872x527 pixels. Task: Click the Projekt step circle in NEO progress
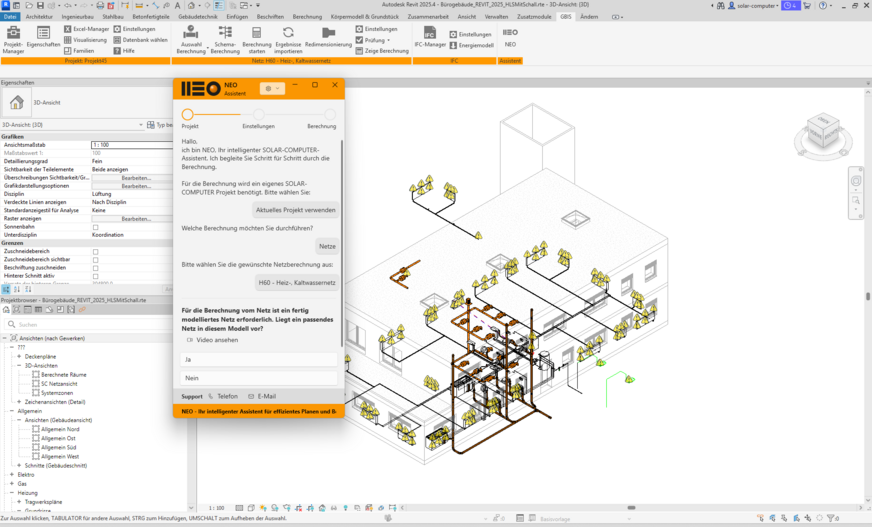[187, 115]
